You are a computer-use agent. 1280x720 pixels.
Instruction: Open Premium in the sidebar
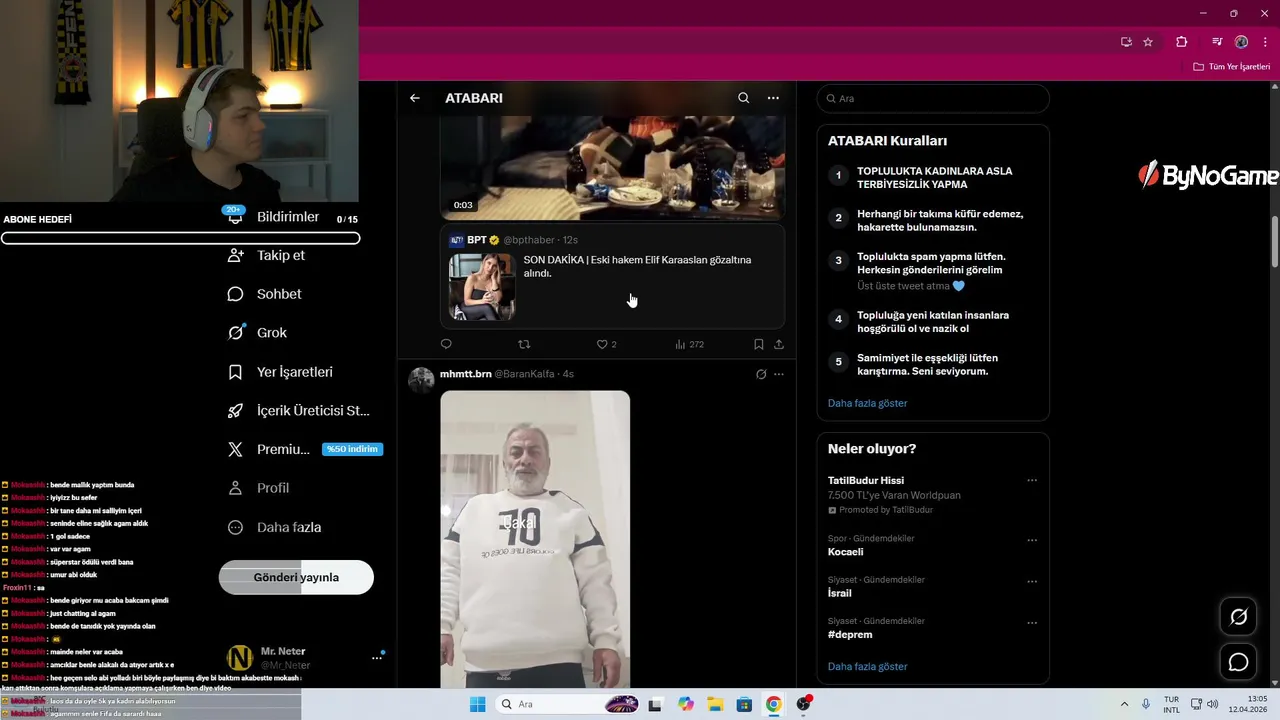305,449
